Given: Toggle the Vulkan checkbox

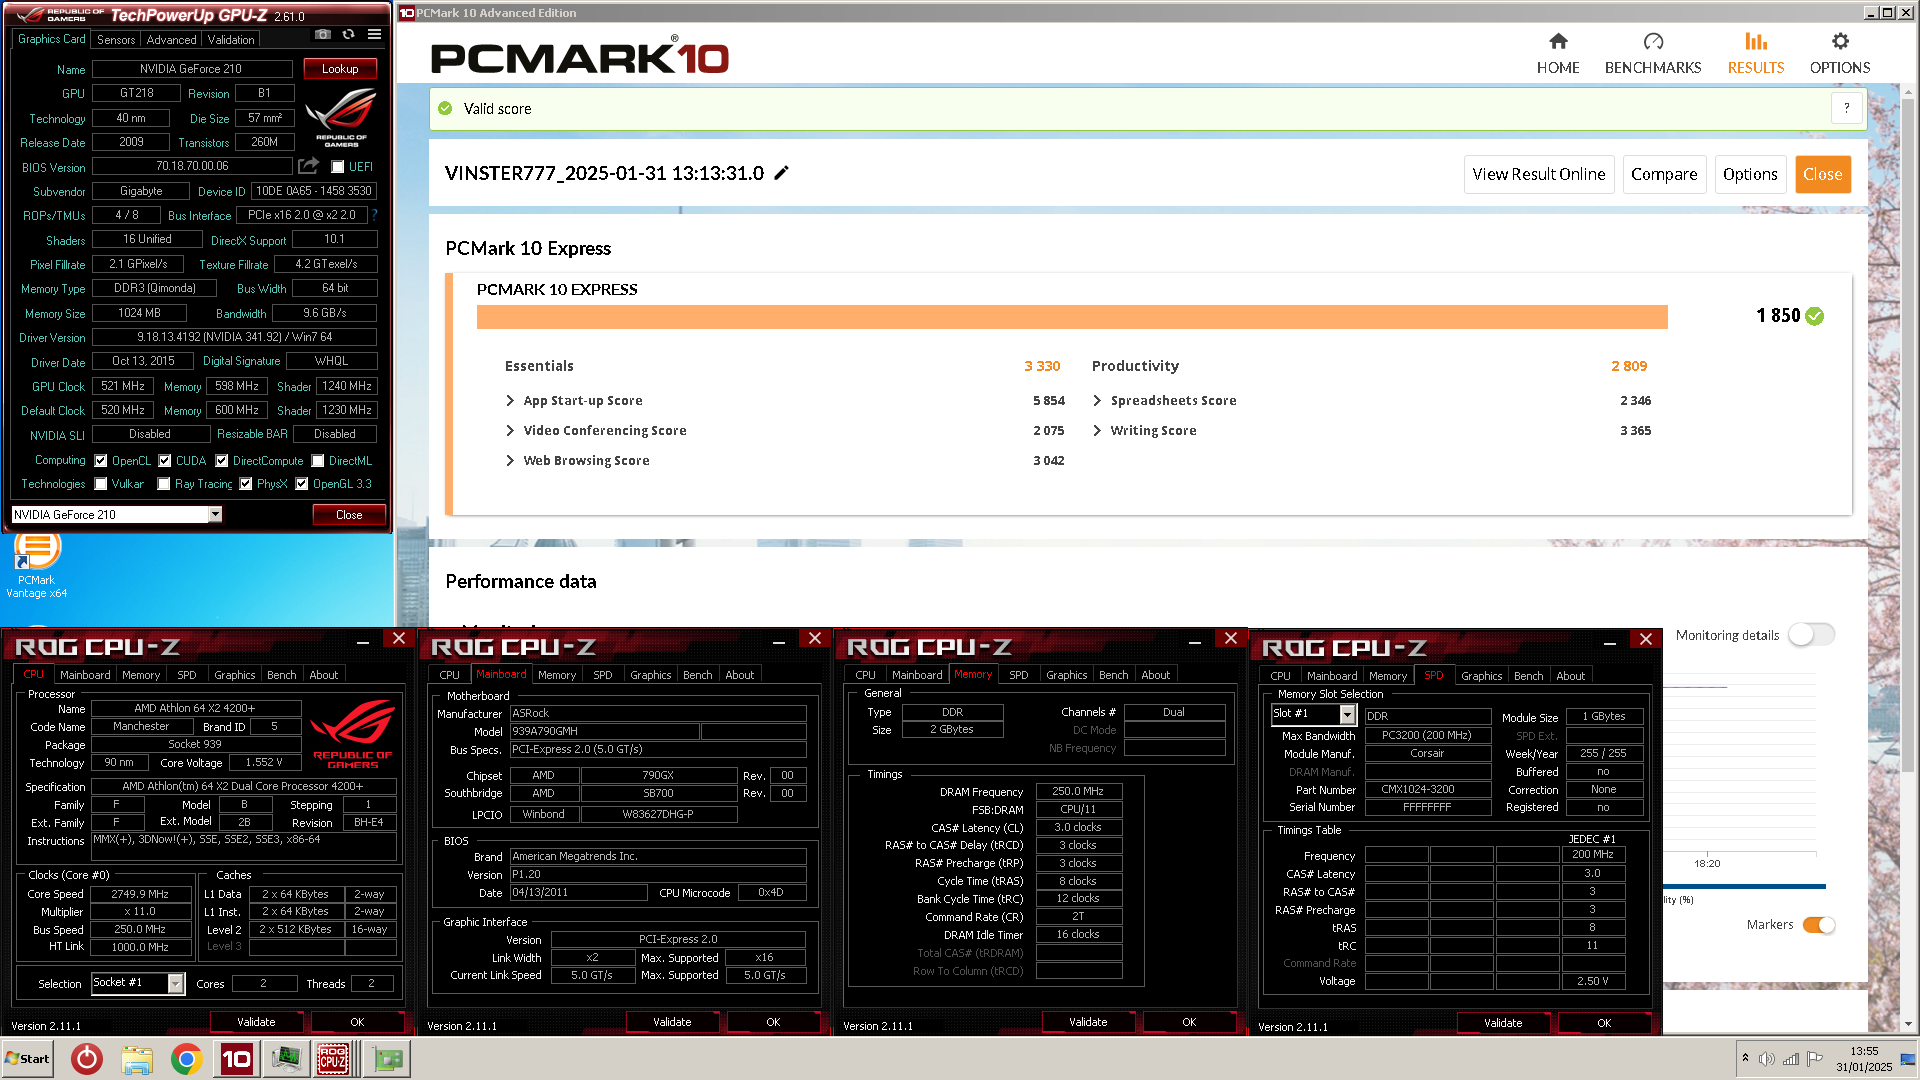Looking at the screenshot, I should tap(101, 484).
